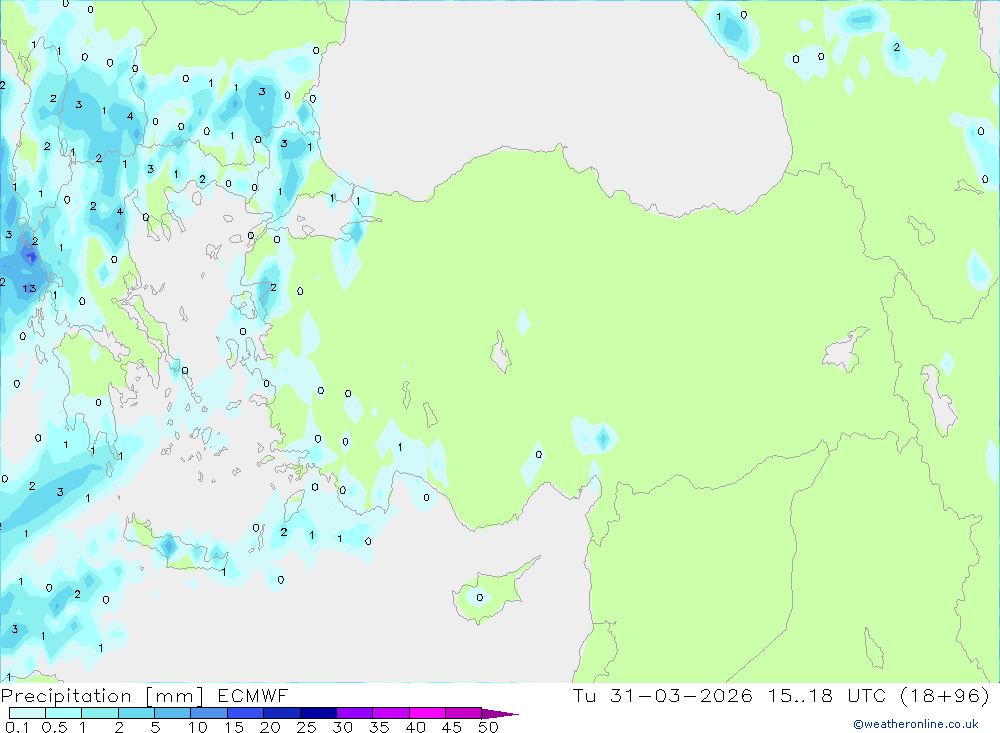Select the 5–10 mm legend color box
The image size is (1000, 733).
pyautogui.click(x=172, y=713)
